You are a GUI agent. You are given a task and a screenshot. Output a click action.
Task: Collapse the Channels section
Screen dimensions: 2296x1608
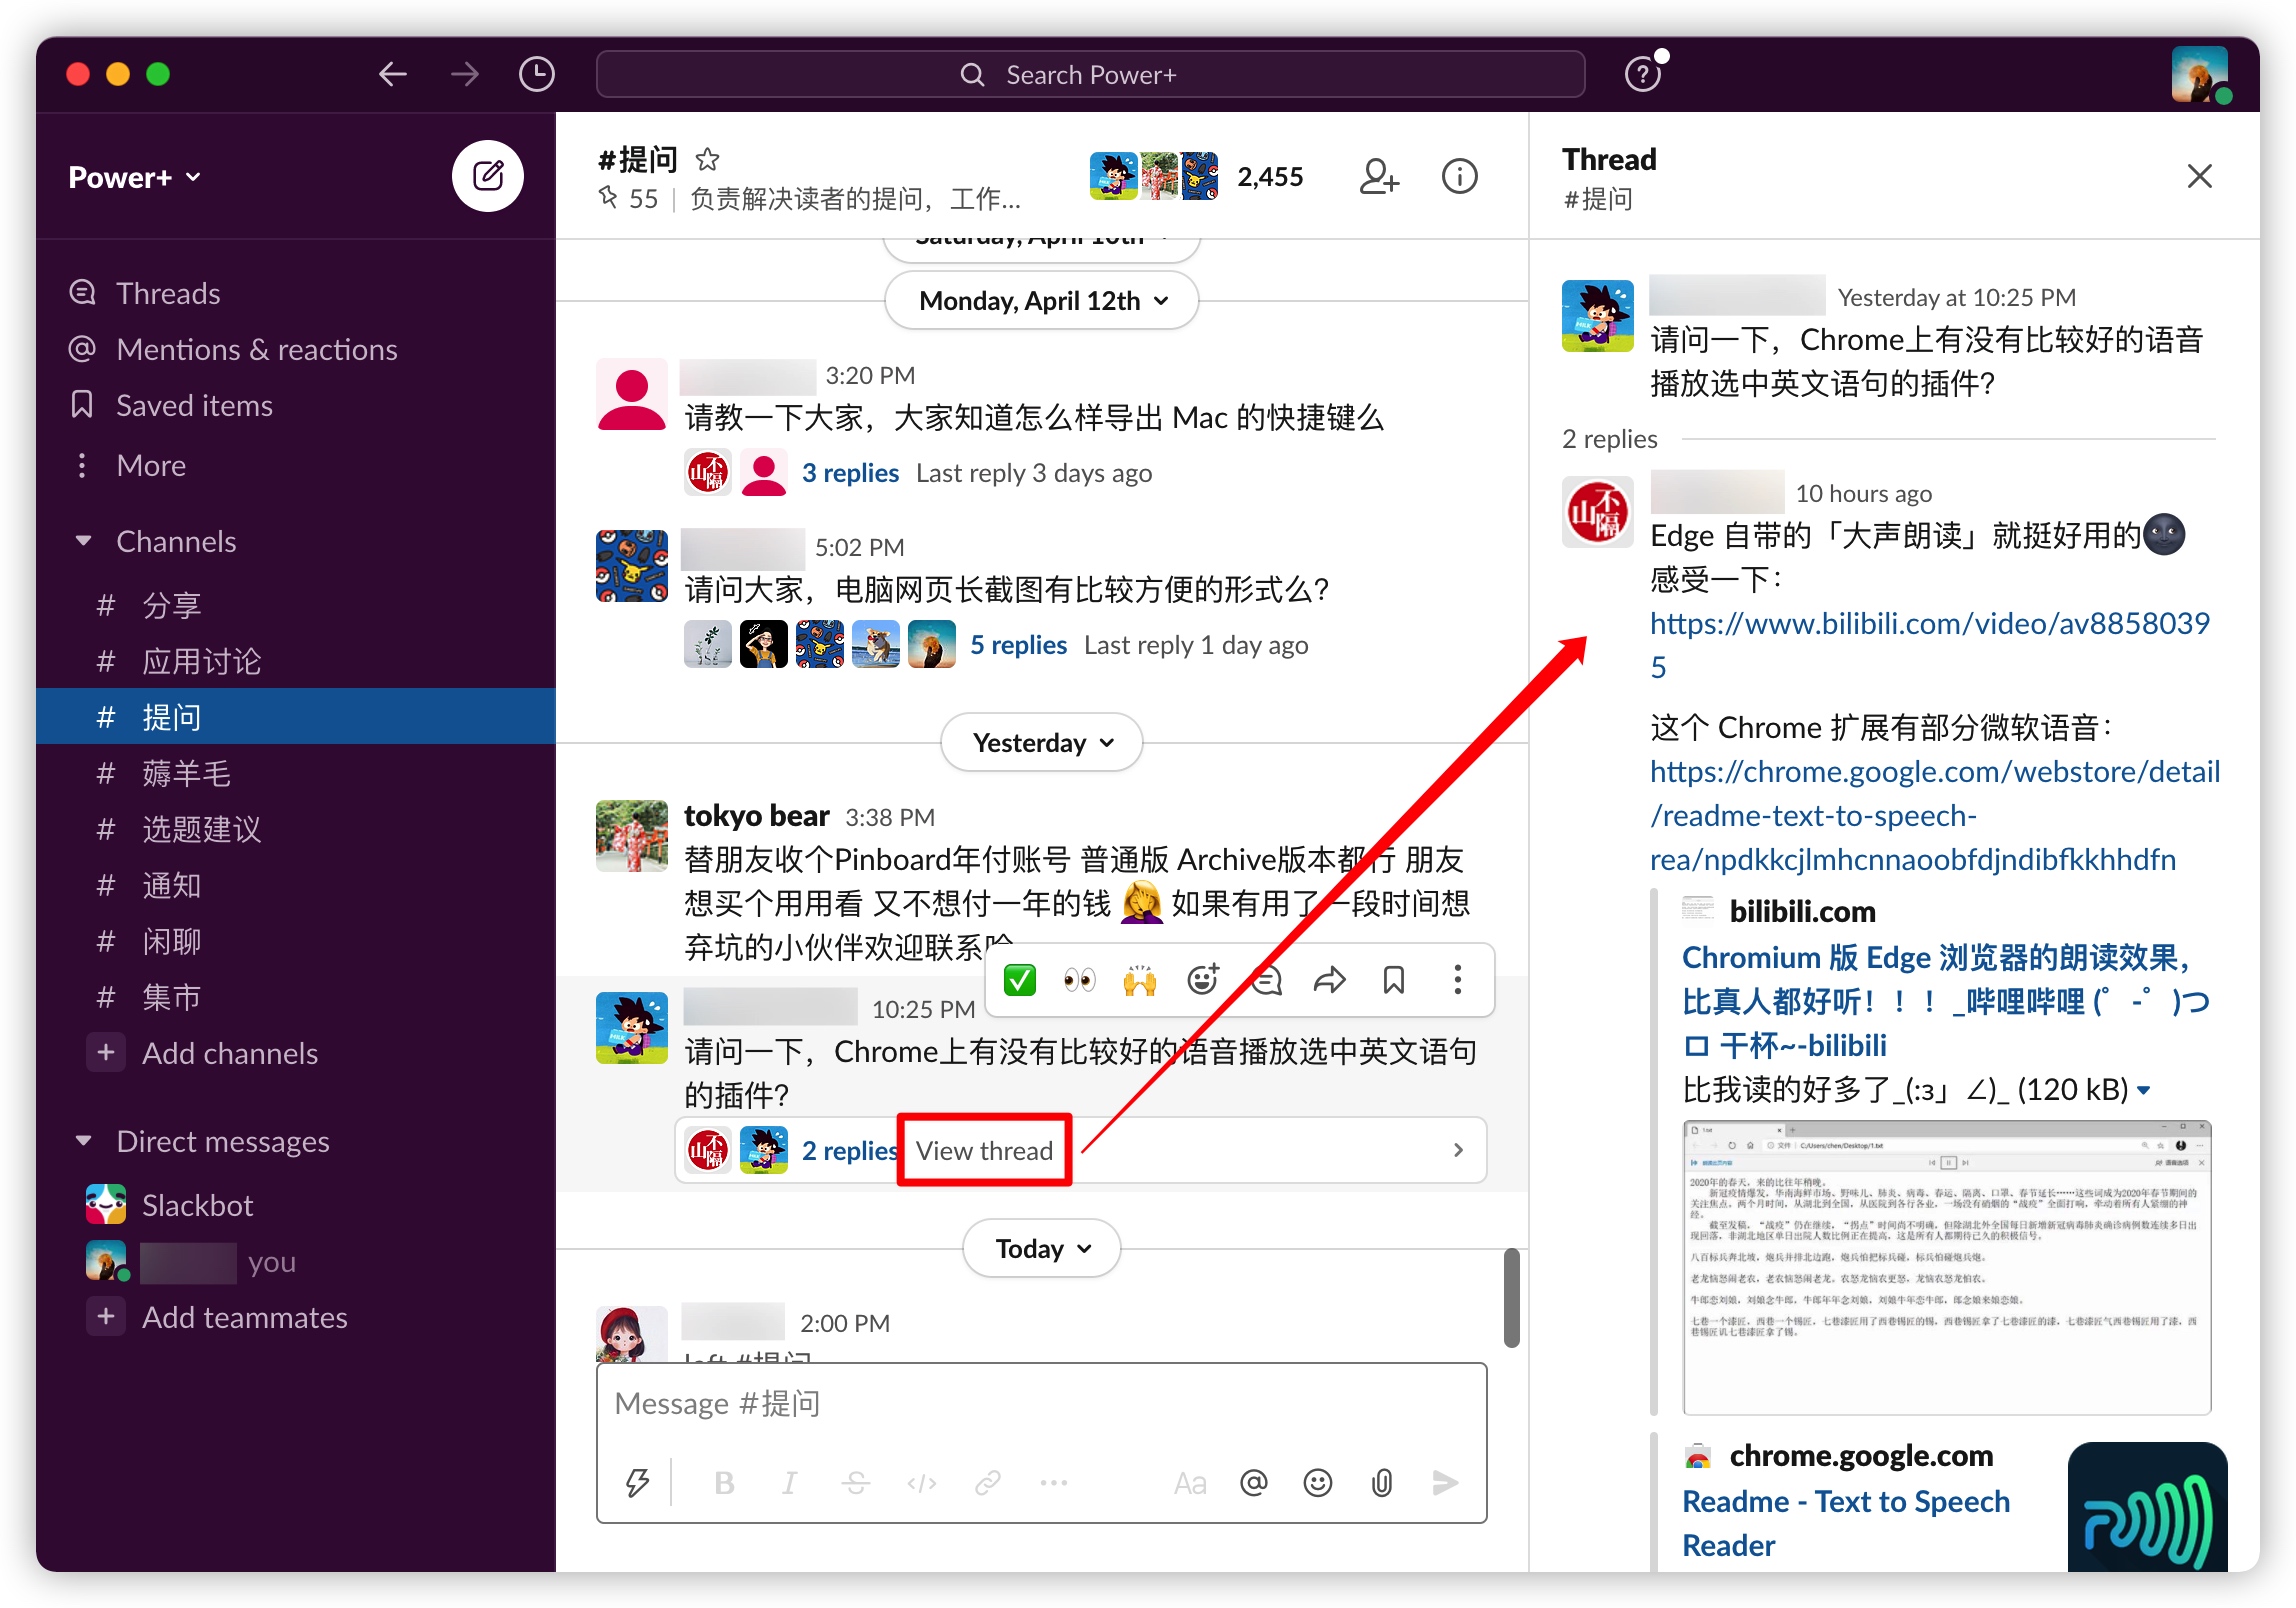pyautogui.click(x=84, y=541)
